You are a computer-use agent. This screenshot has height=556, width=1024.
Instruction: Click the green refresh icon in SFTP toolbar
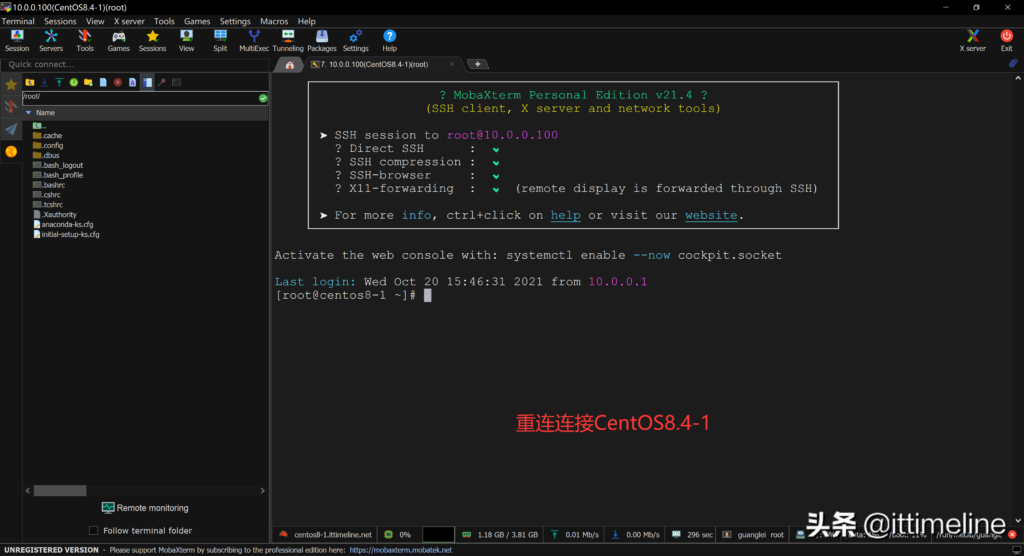(x=74, y=82)
